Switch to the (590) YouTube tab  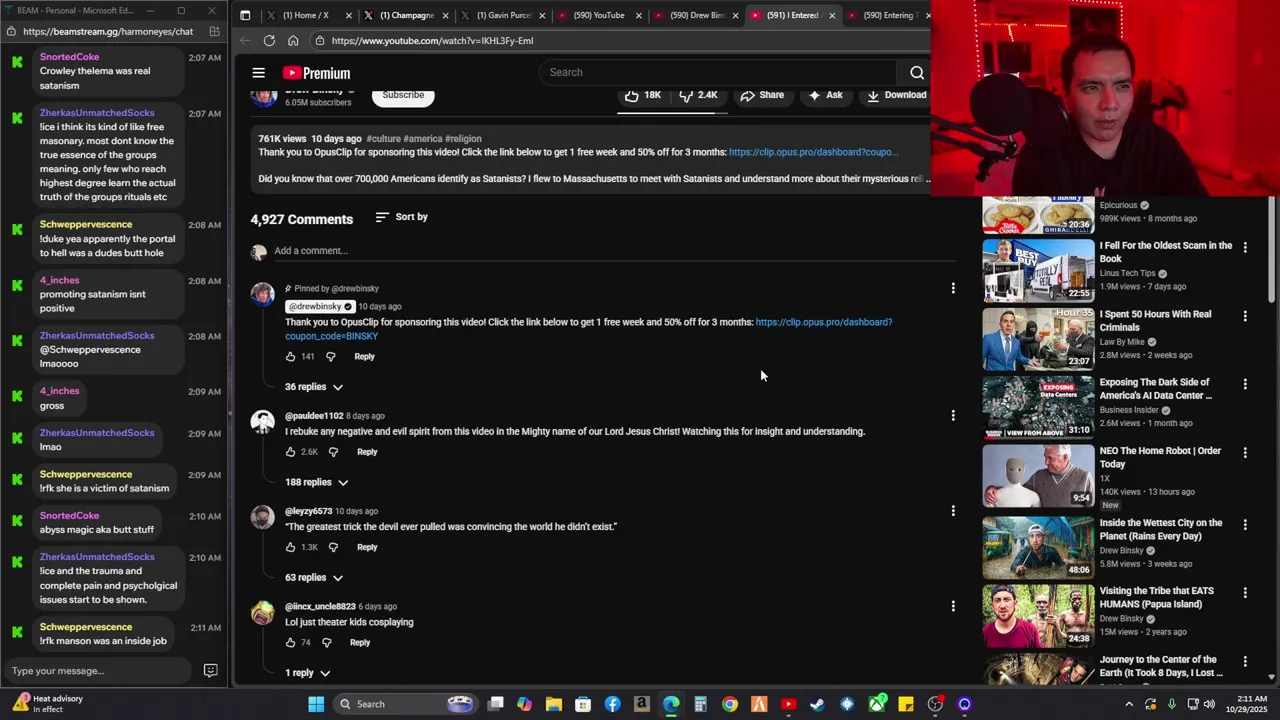[x=599, y=15]
